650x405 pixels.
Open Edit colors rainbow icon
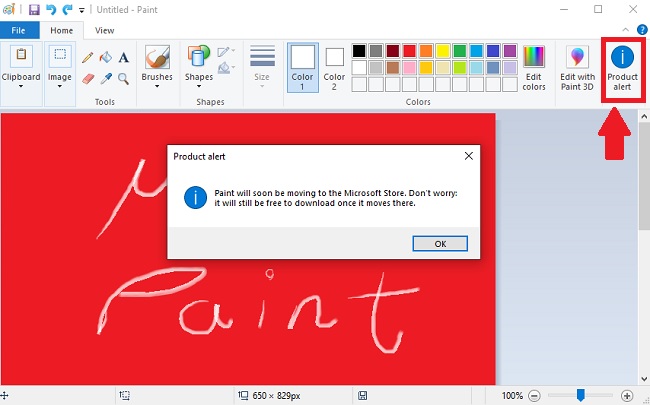(x=534, y=57)
